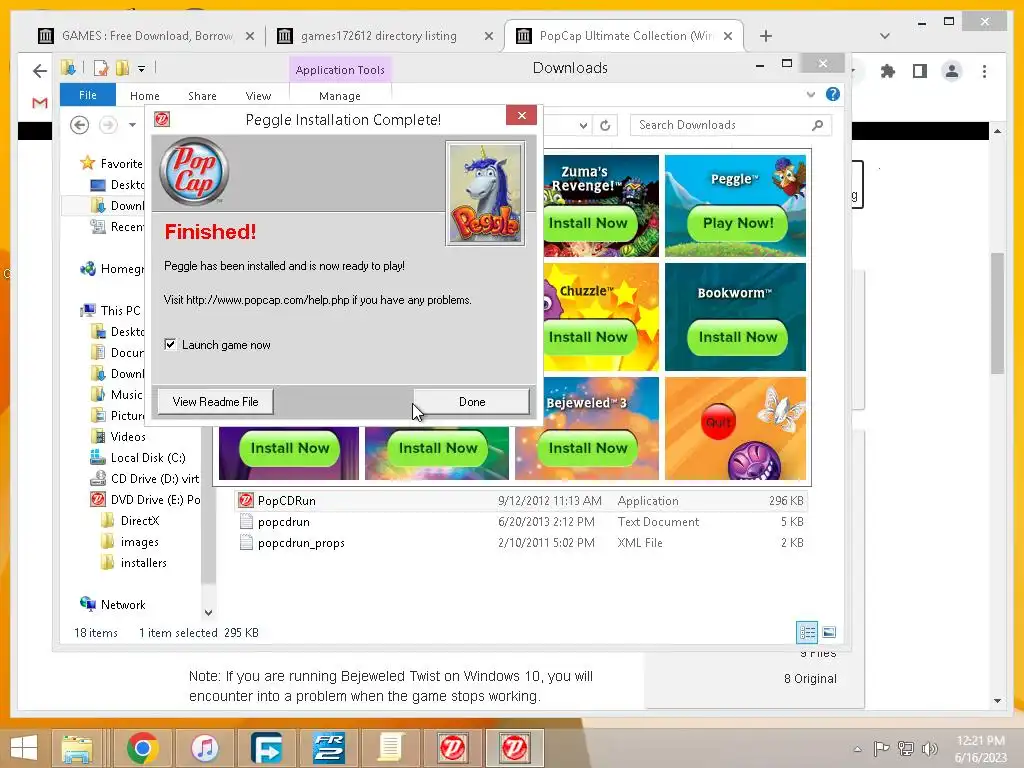This screenshot has height=768, width=1024.
Task: Open the File tab in Explorer ribbon
Action: 88,95
